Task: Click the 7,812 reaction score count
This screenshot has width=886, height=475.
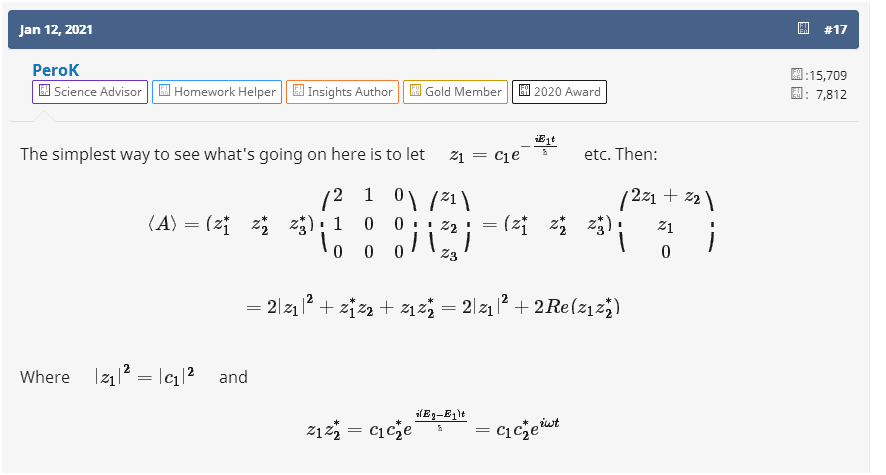Action: 830,94
